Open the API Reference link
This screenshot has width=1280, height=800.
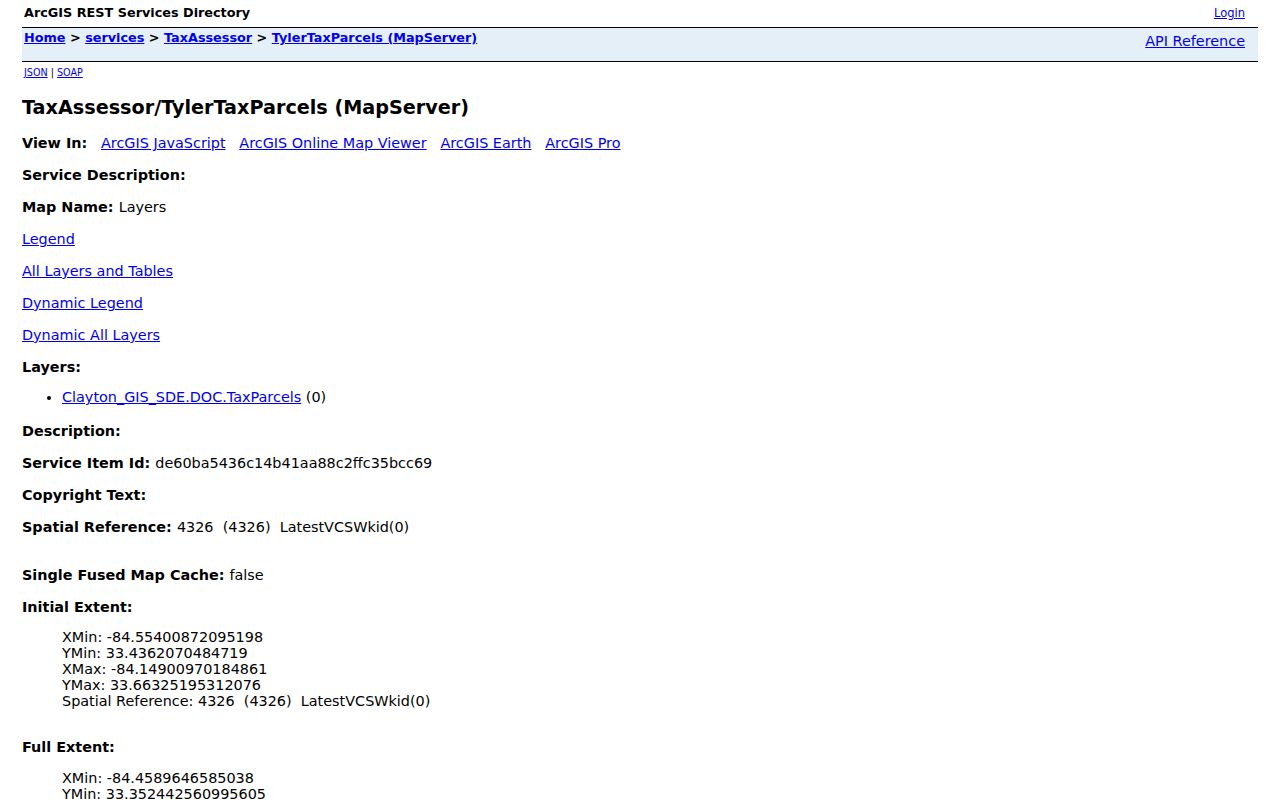[x=1195, y=41]
